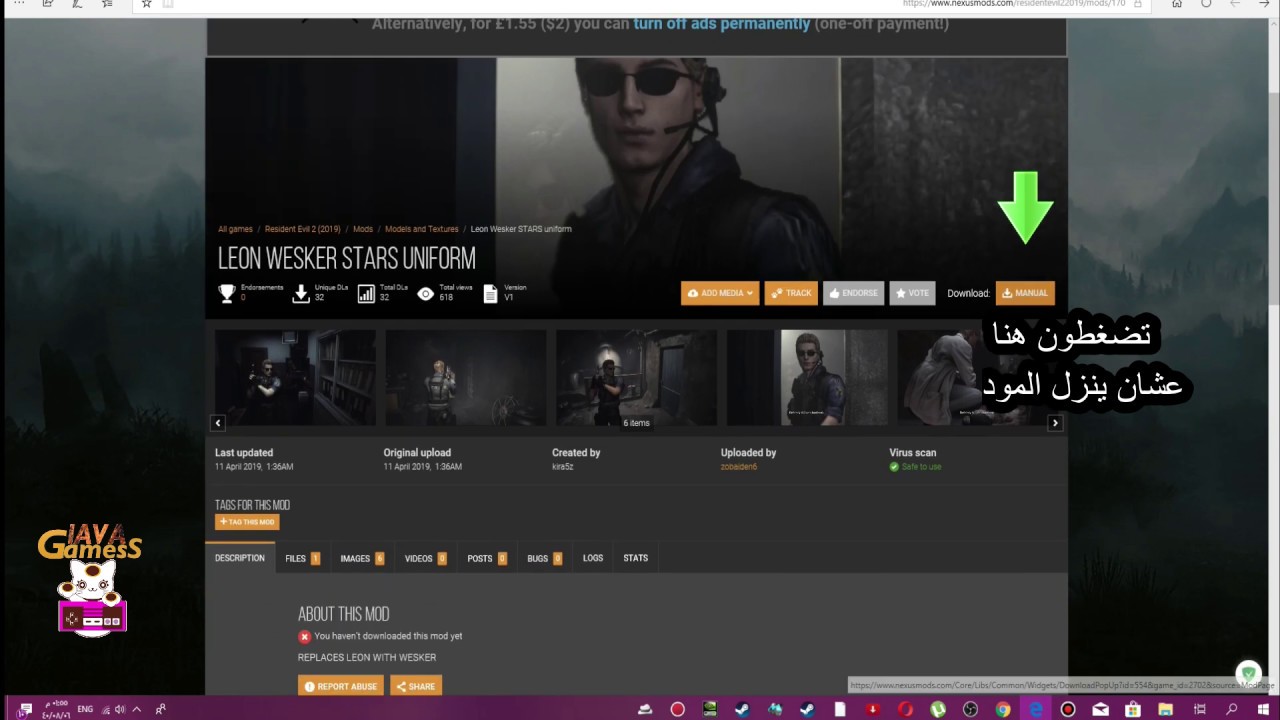Click the favorites star icon in browser toolbar
1280x720 pixels.
pyautogui.click(x=146, y=4)
